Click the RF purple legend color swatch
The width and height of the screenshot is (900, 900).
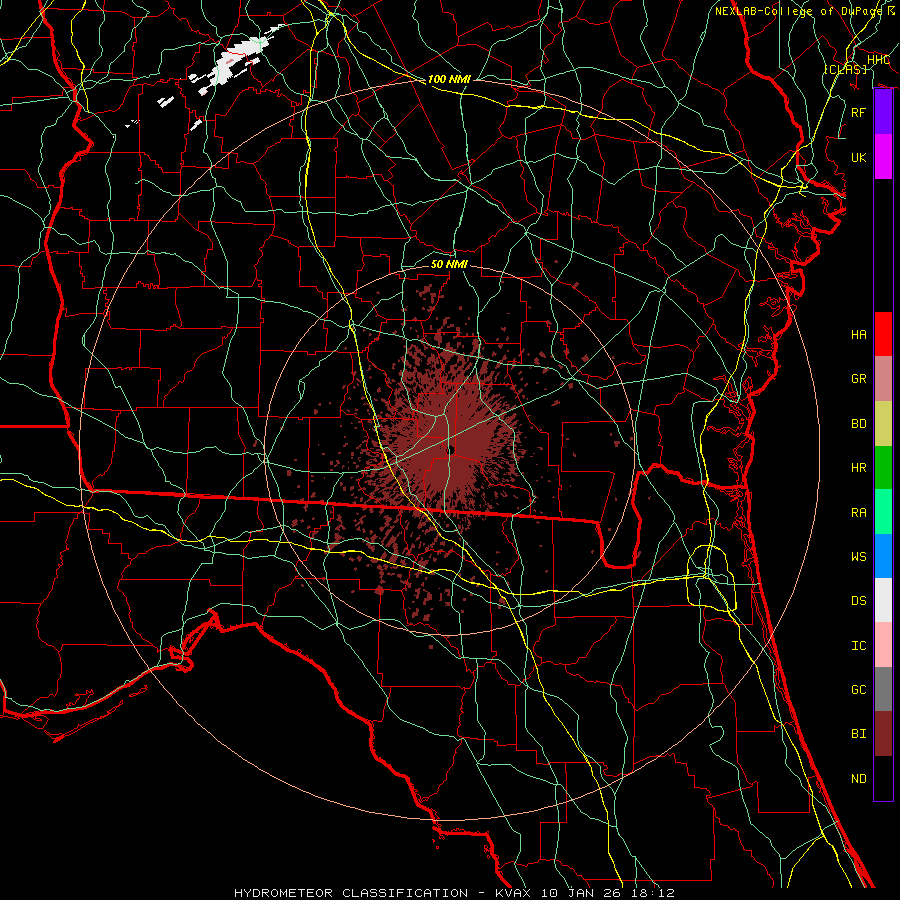point(883,112)
